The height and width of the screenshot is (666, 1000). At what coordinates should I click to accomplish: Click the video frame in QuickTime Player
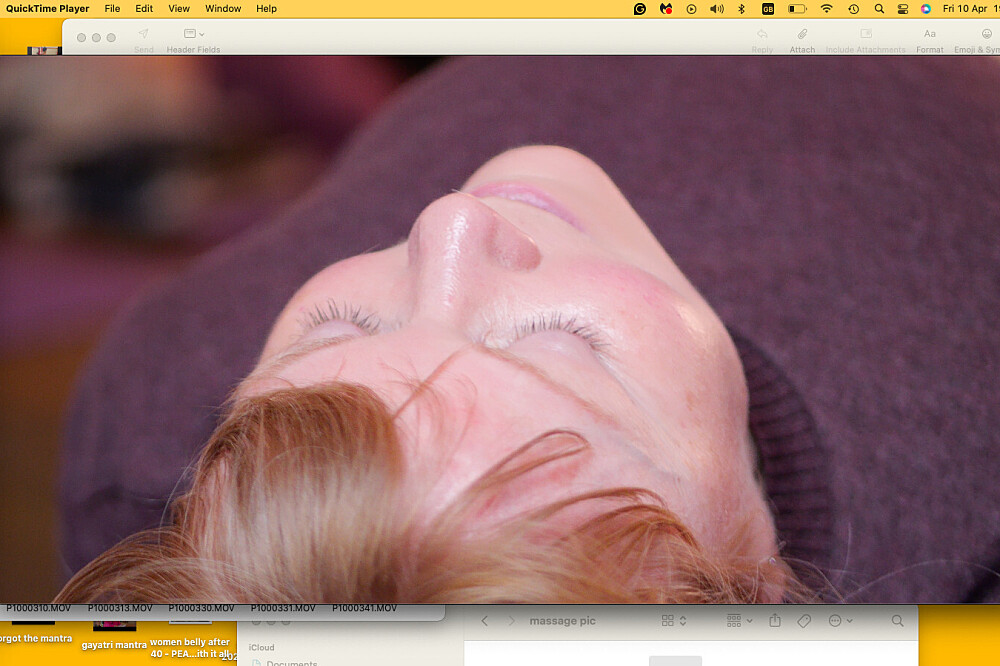click(x=500, y=329)
